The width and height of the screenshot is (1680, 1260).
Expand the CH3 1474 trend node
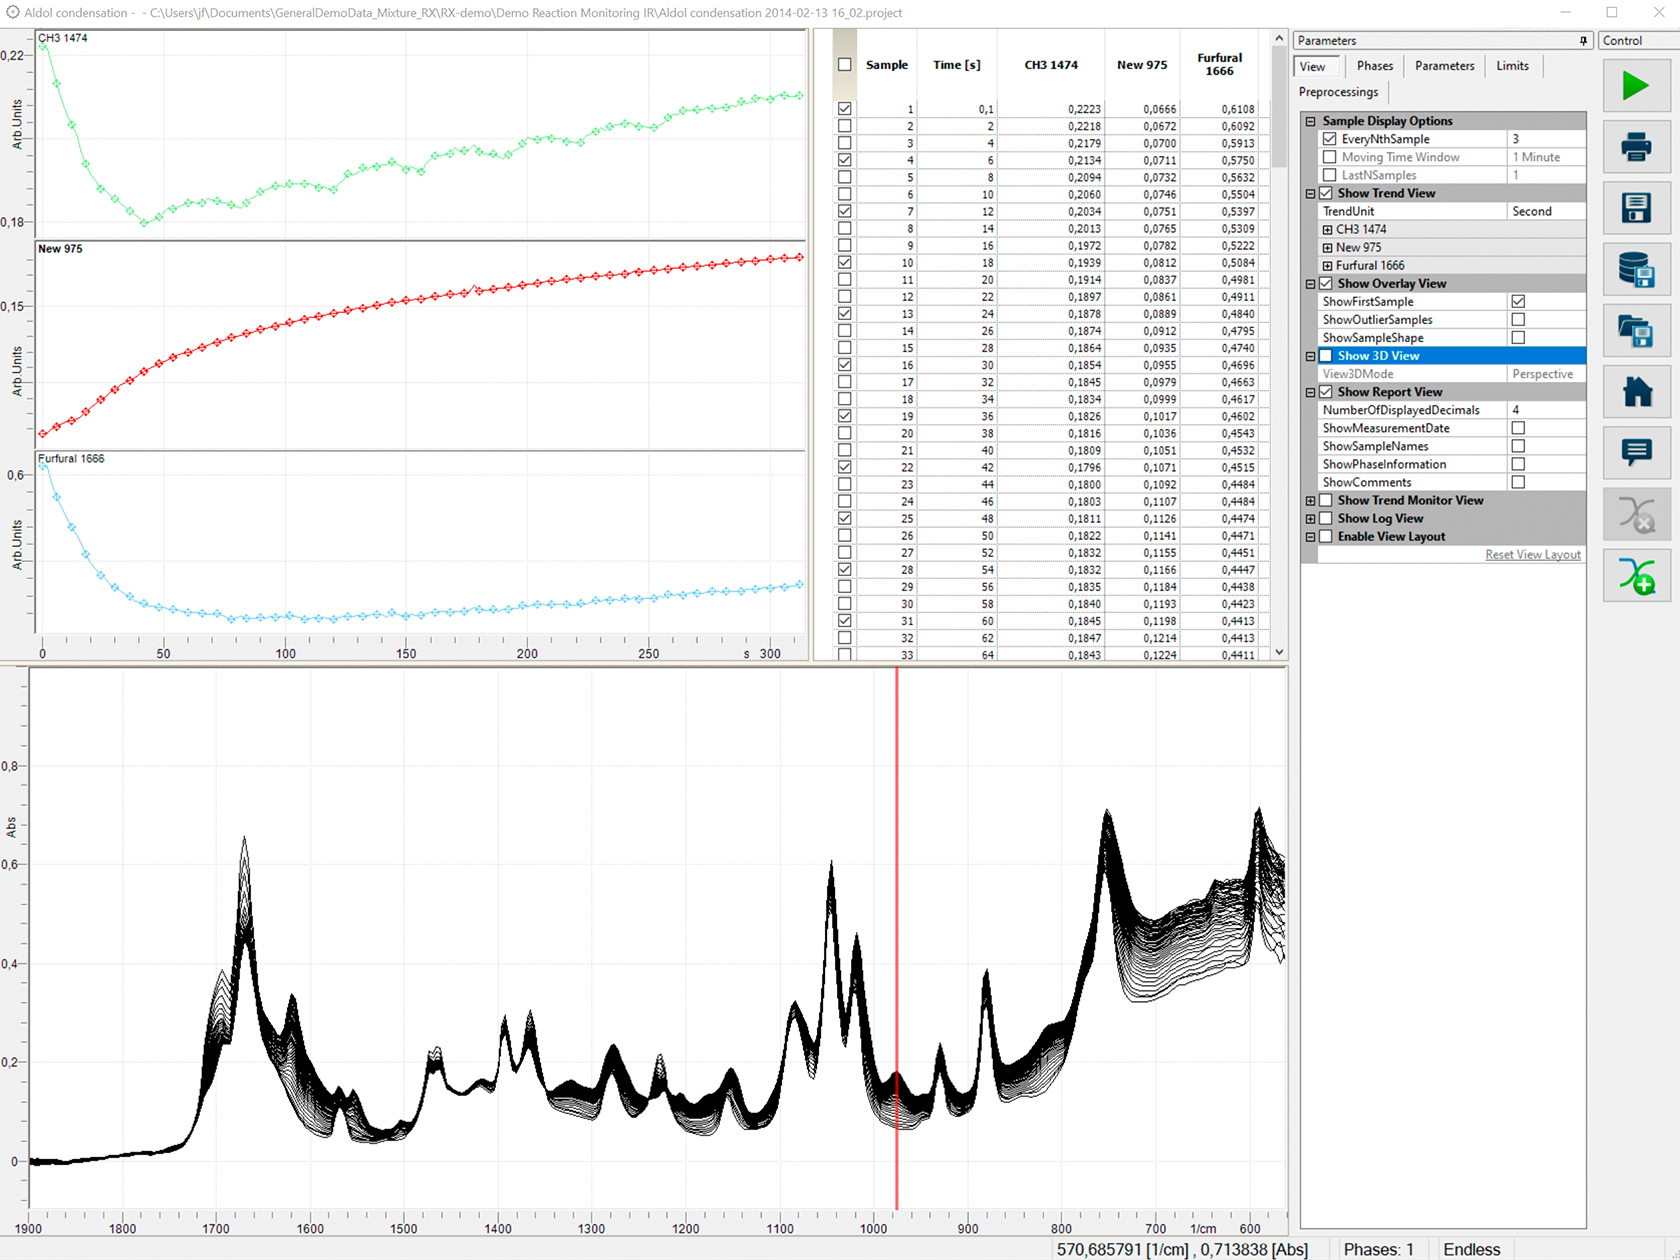(1327, 230)
